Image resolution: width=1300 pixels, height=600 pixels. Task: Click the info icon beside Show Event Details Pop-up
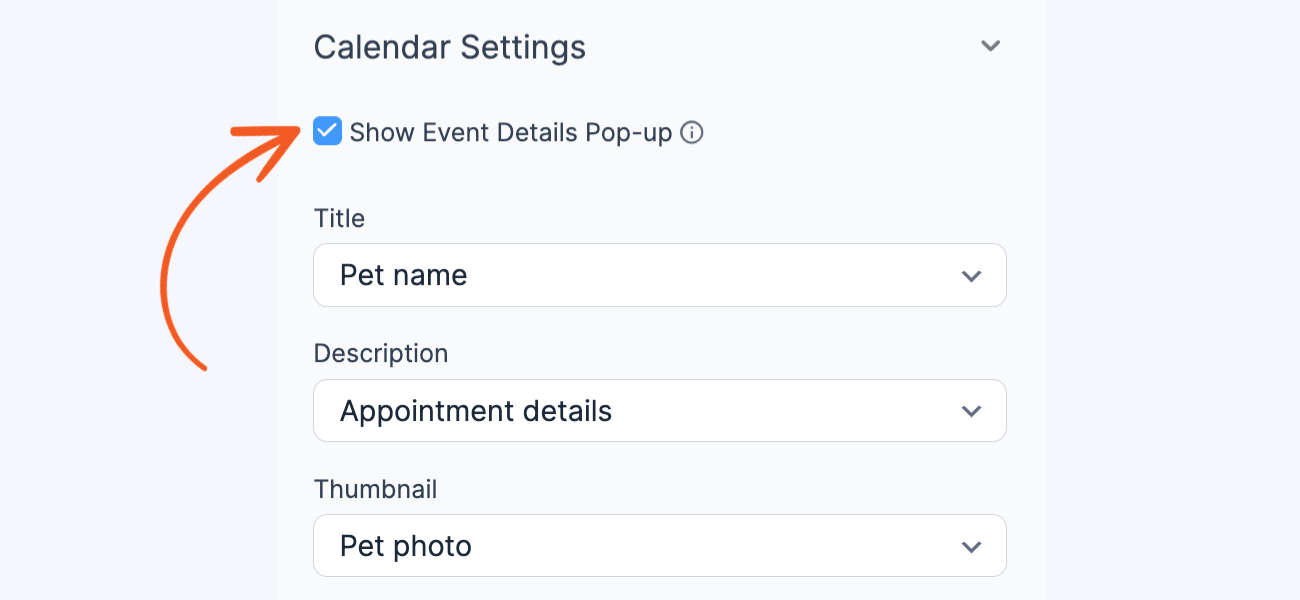point(692,132)
